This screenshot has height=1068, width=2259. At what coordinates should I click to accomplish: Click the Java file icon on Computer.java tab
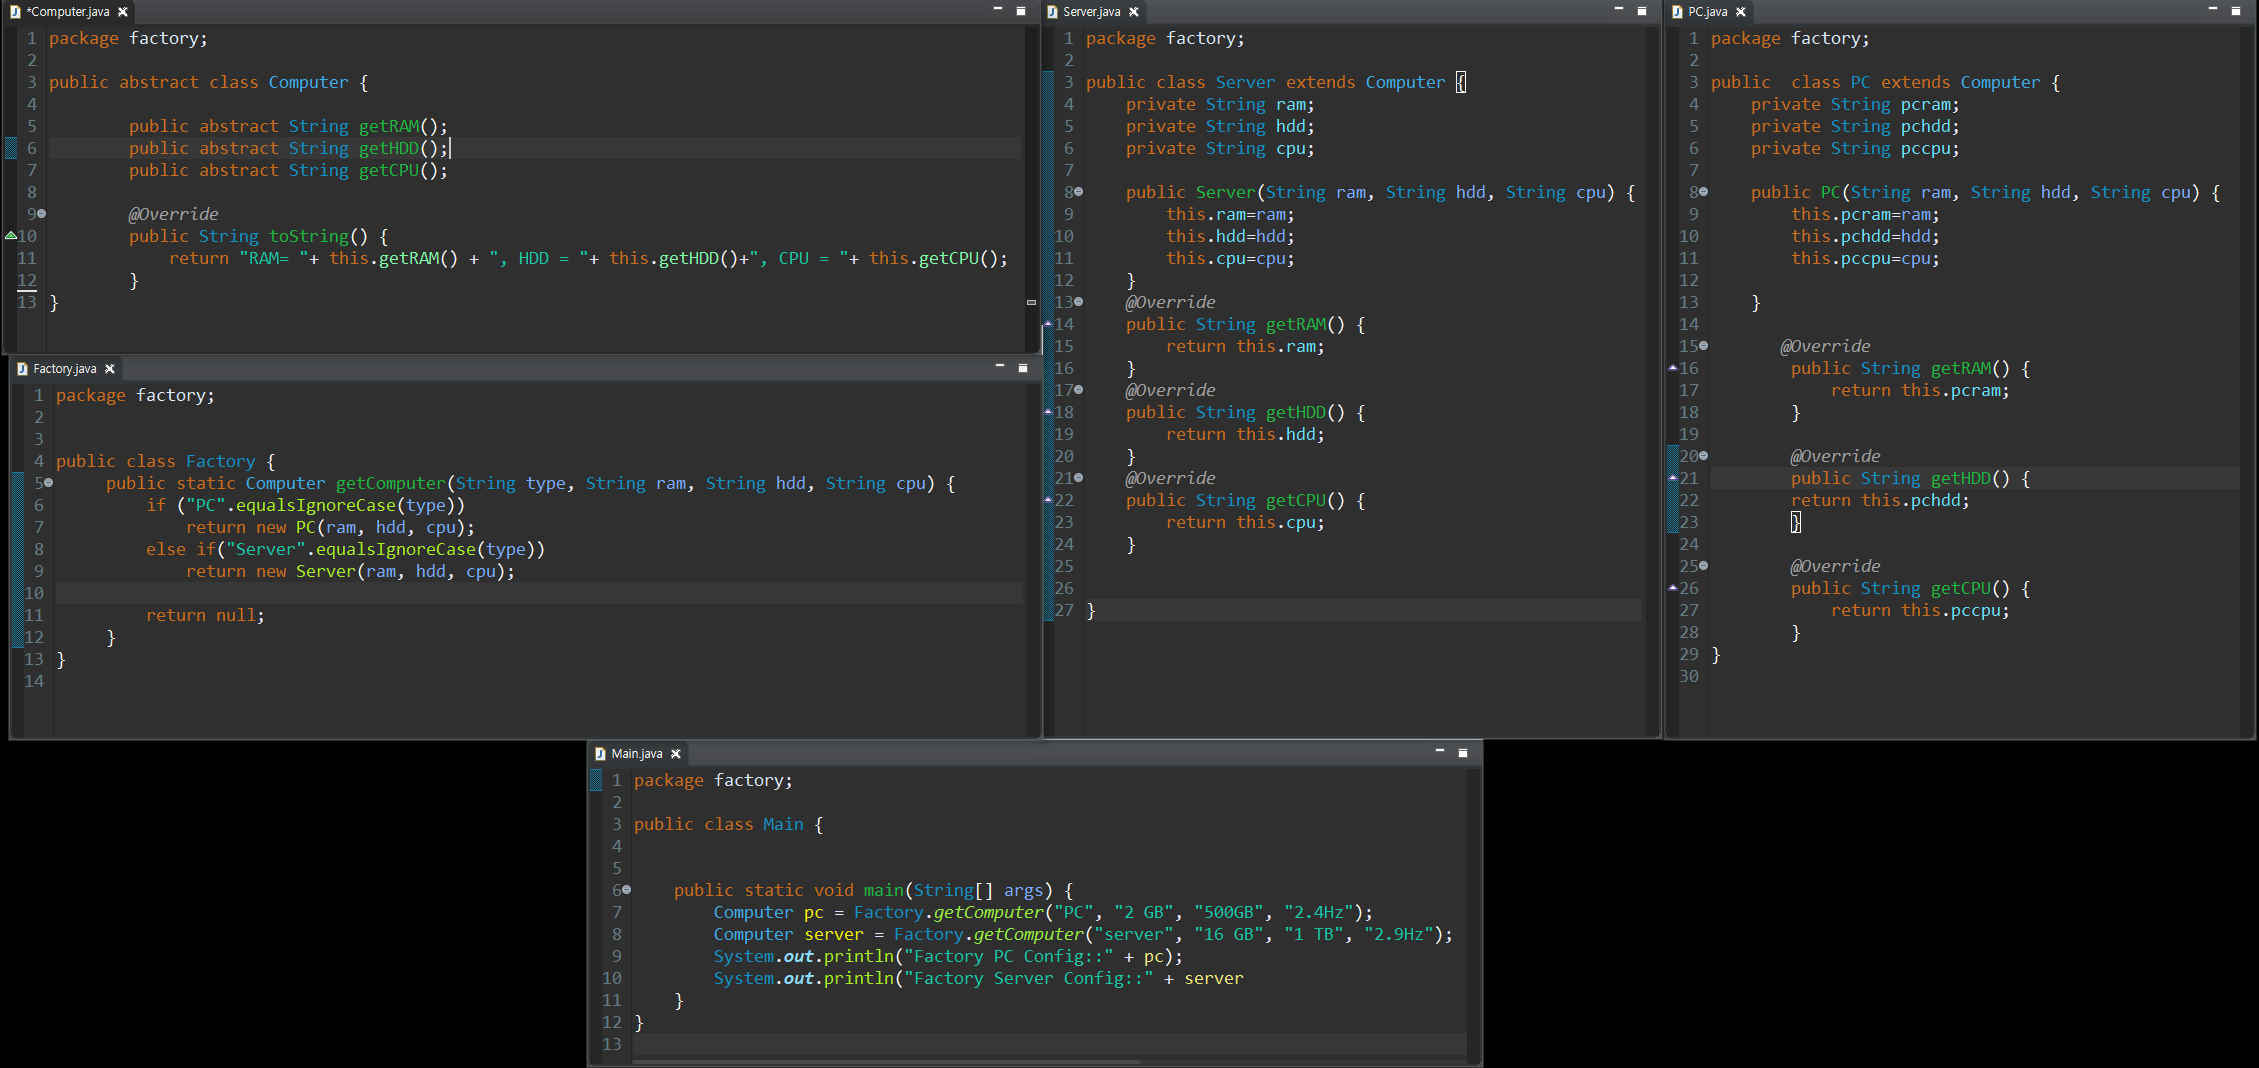click(15, 12)
